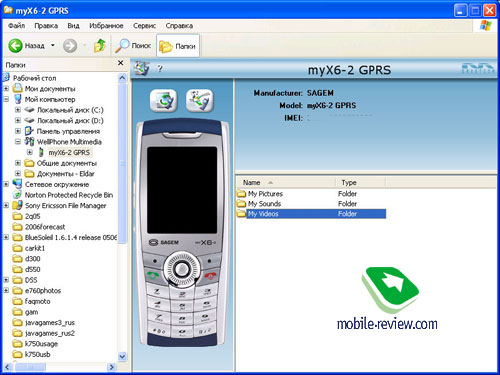Sort list by Name column header
Image resolution: width=500 pixels, height=375 pixels.
(x=286, y=183)
